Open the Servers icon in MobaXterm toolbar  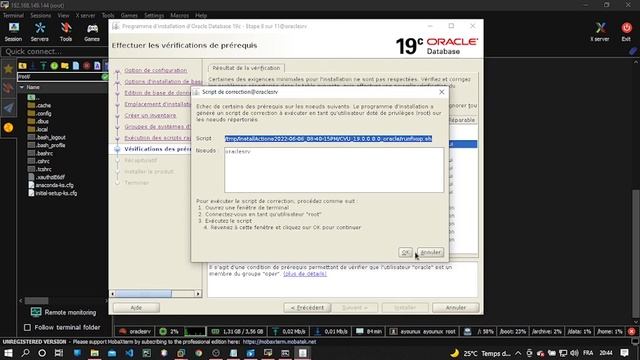click(40, 32)
